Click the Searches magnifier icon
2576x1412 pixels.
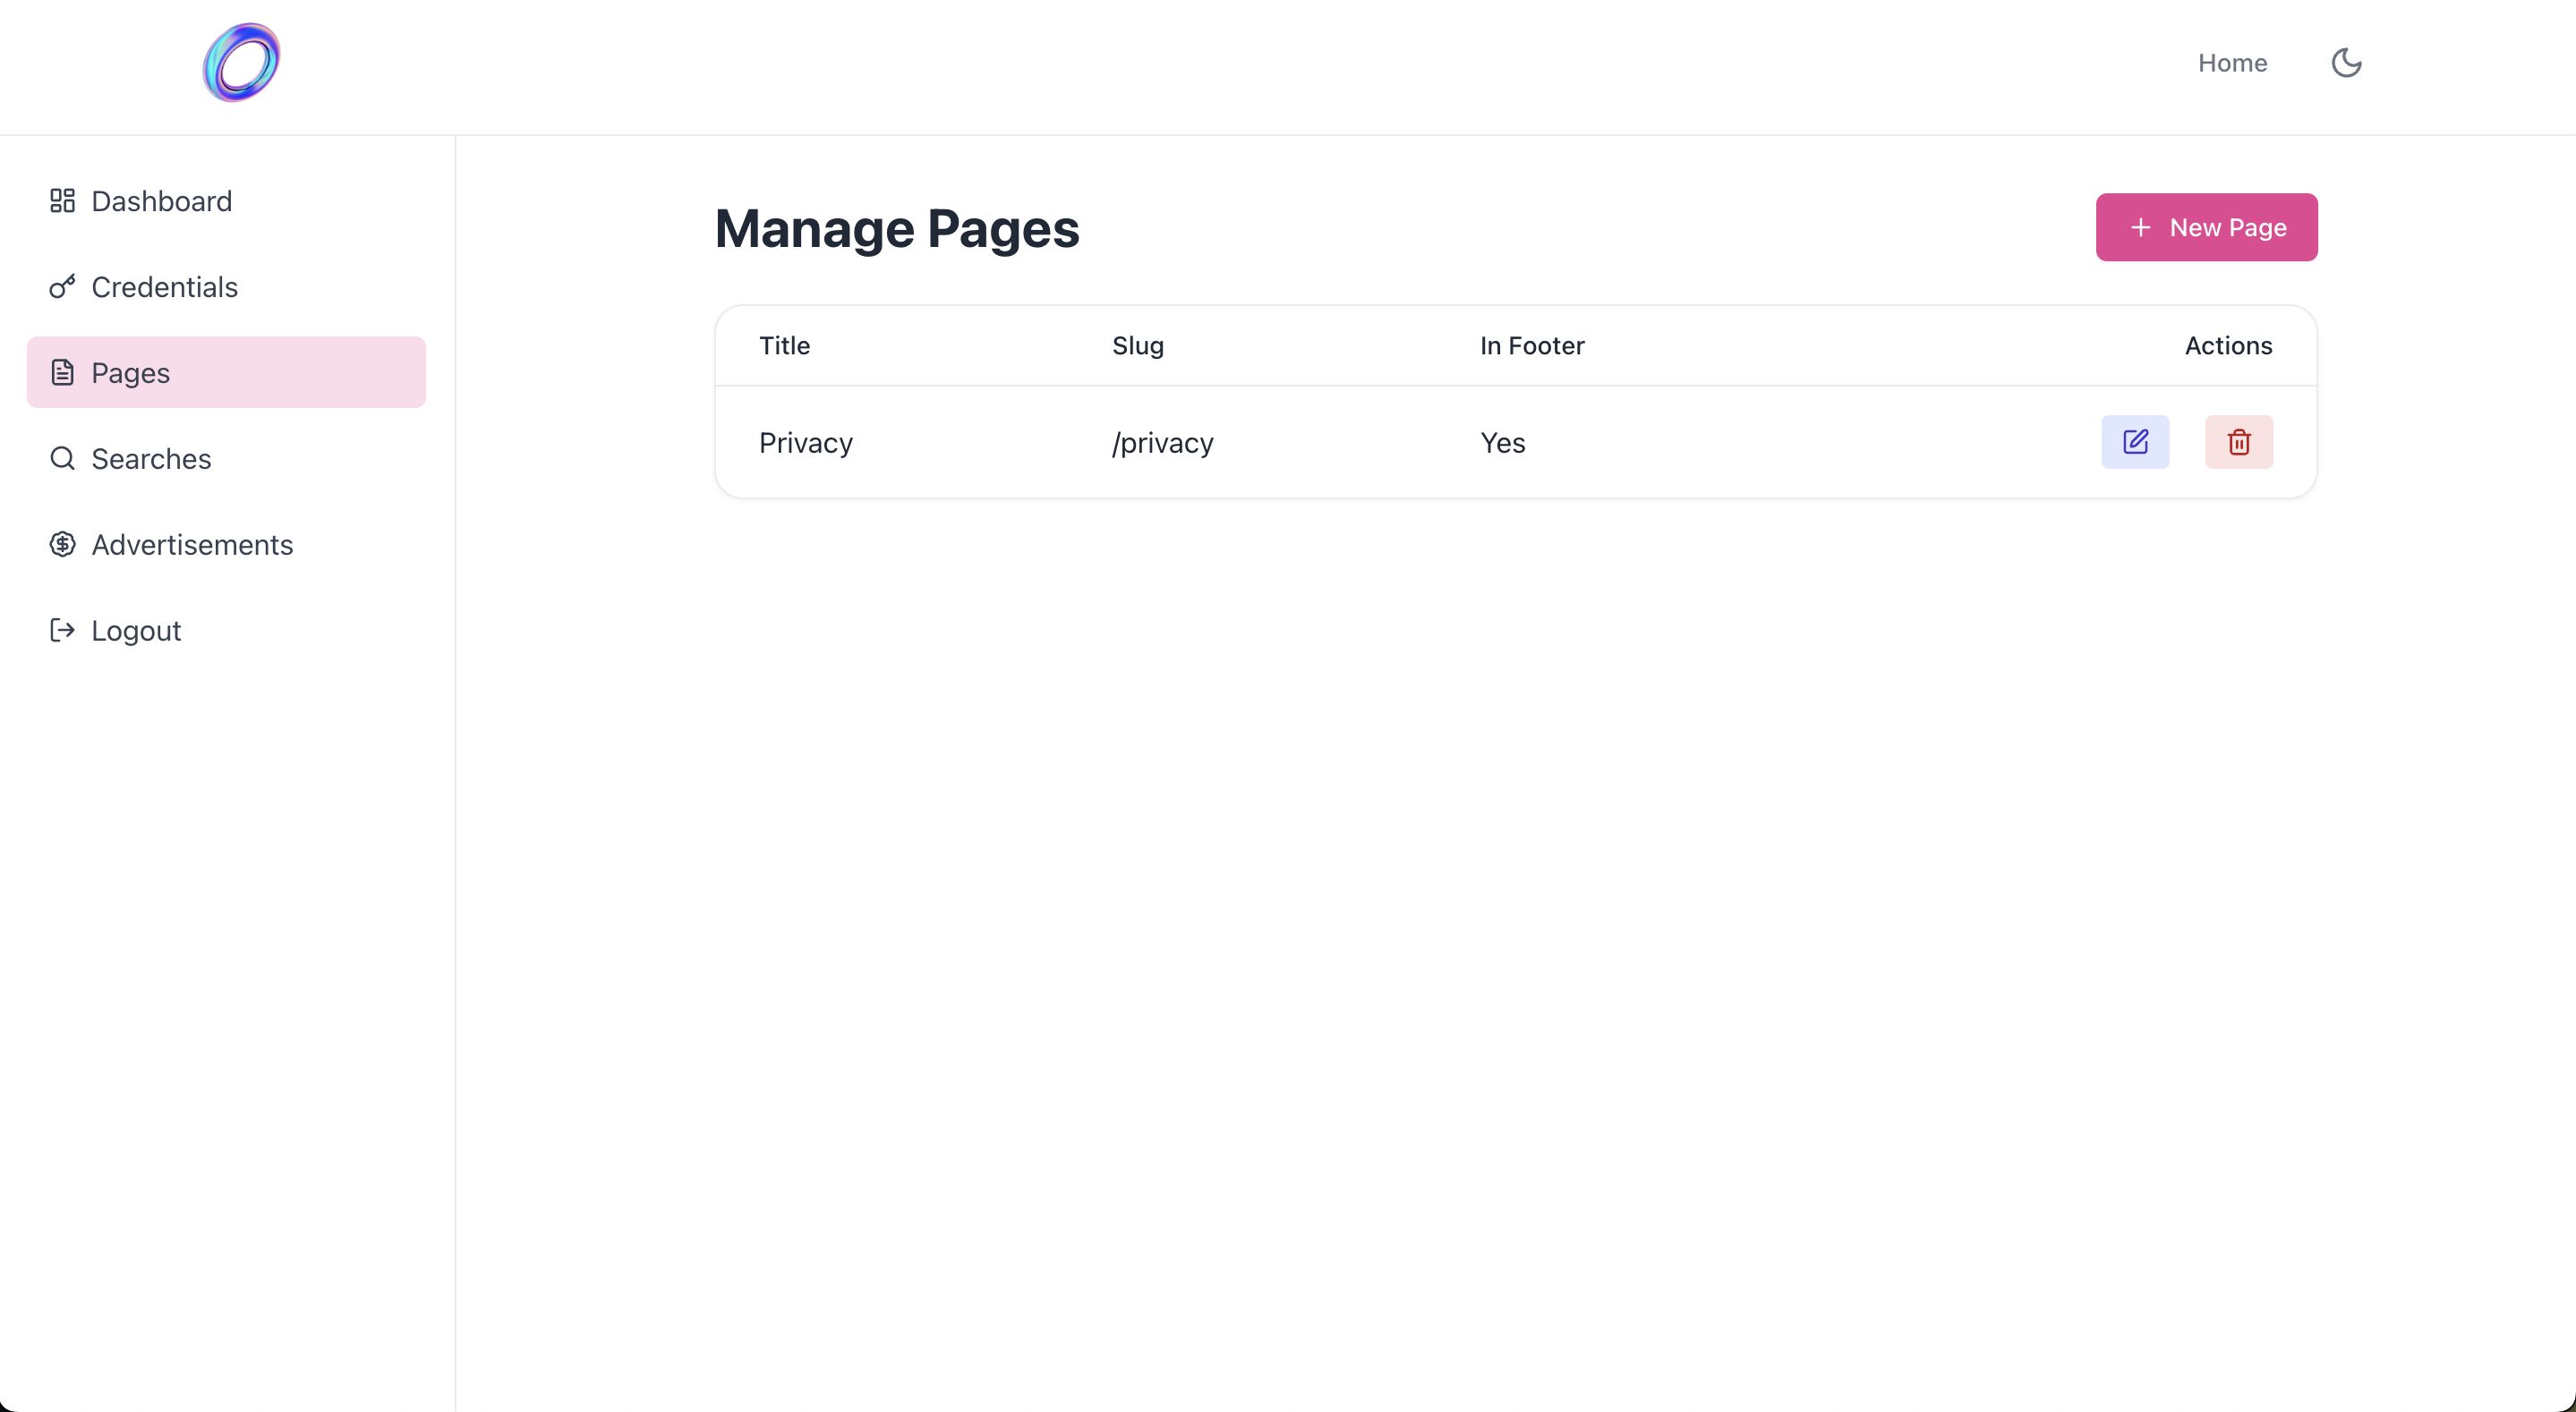pyautogui.click(x=62, y=459)
